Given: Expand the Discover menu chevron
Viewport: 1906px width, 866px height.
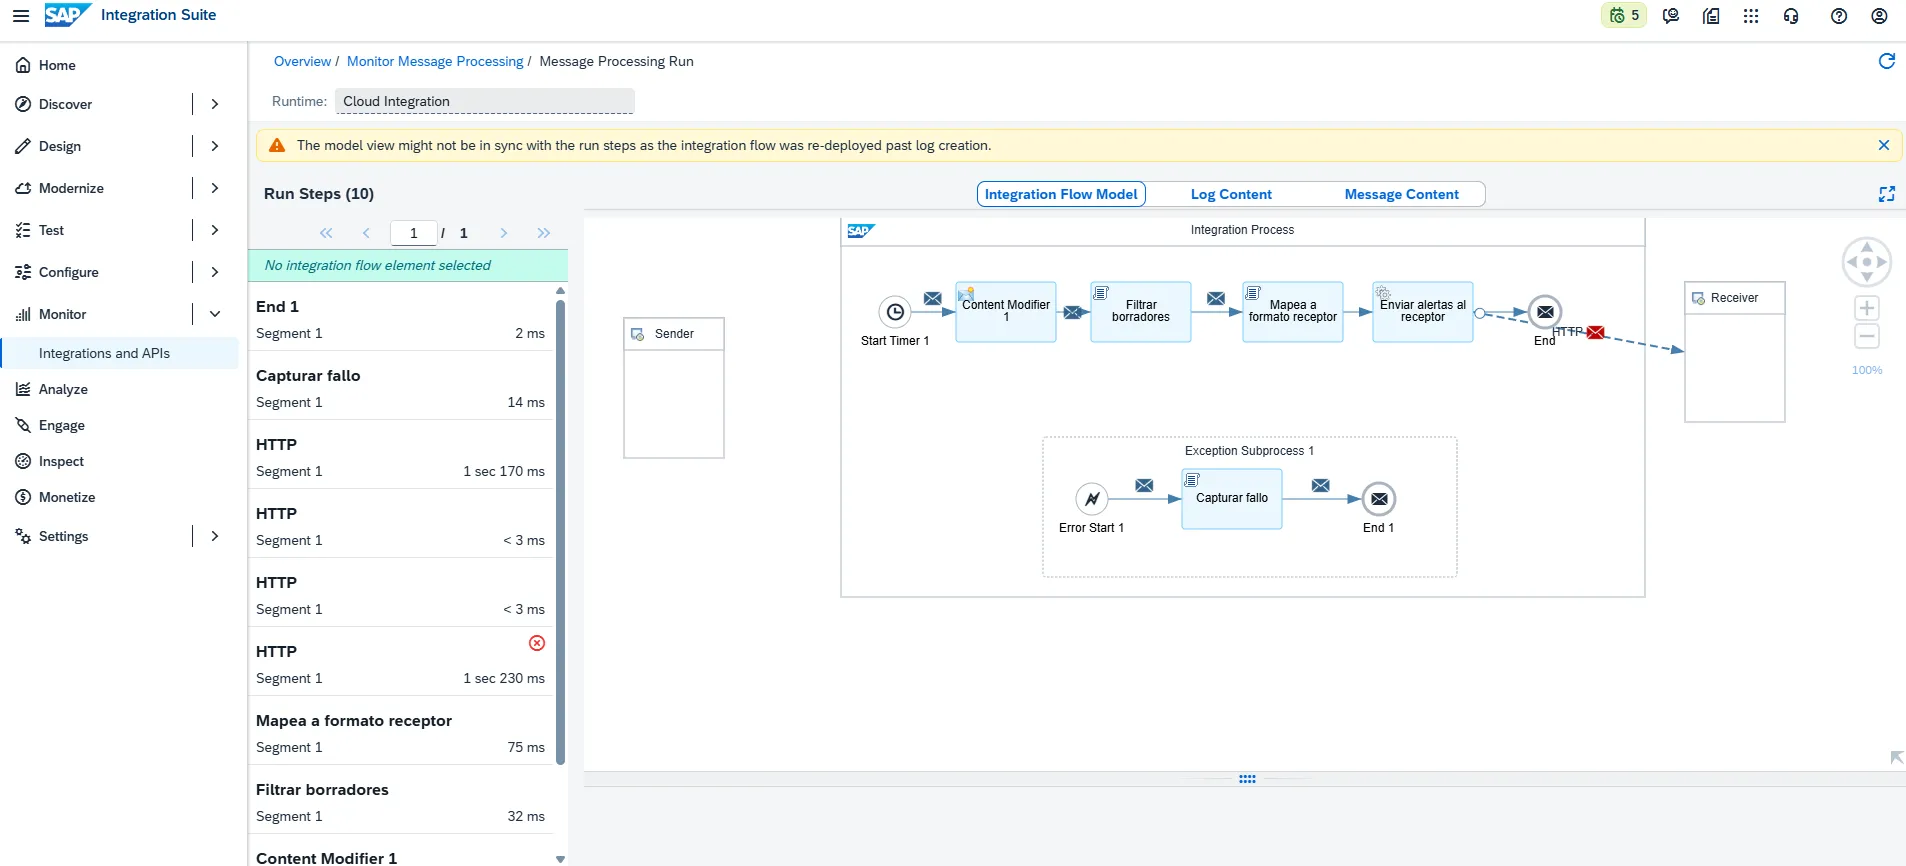Looking at the screenshot, I should pos(215,104).
